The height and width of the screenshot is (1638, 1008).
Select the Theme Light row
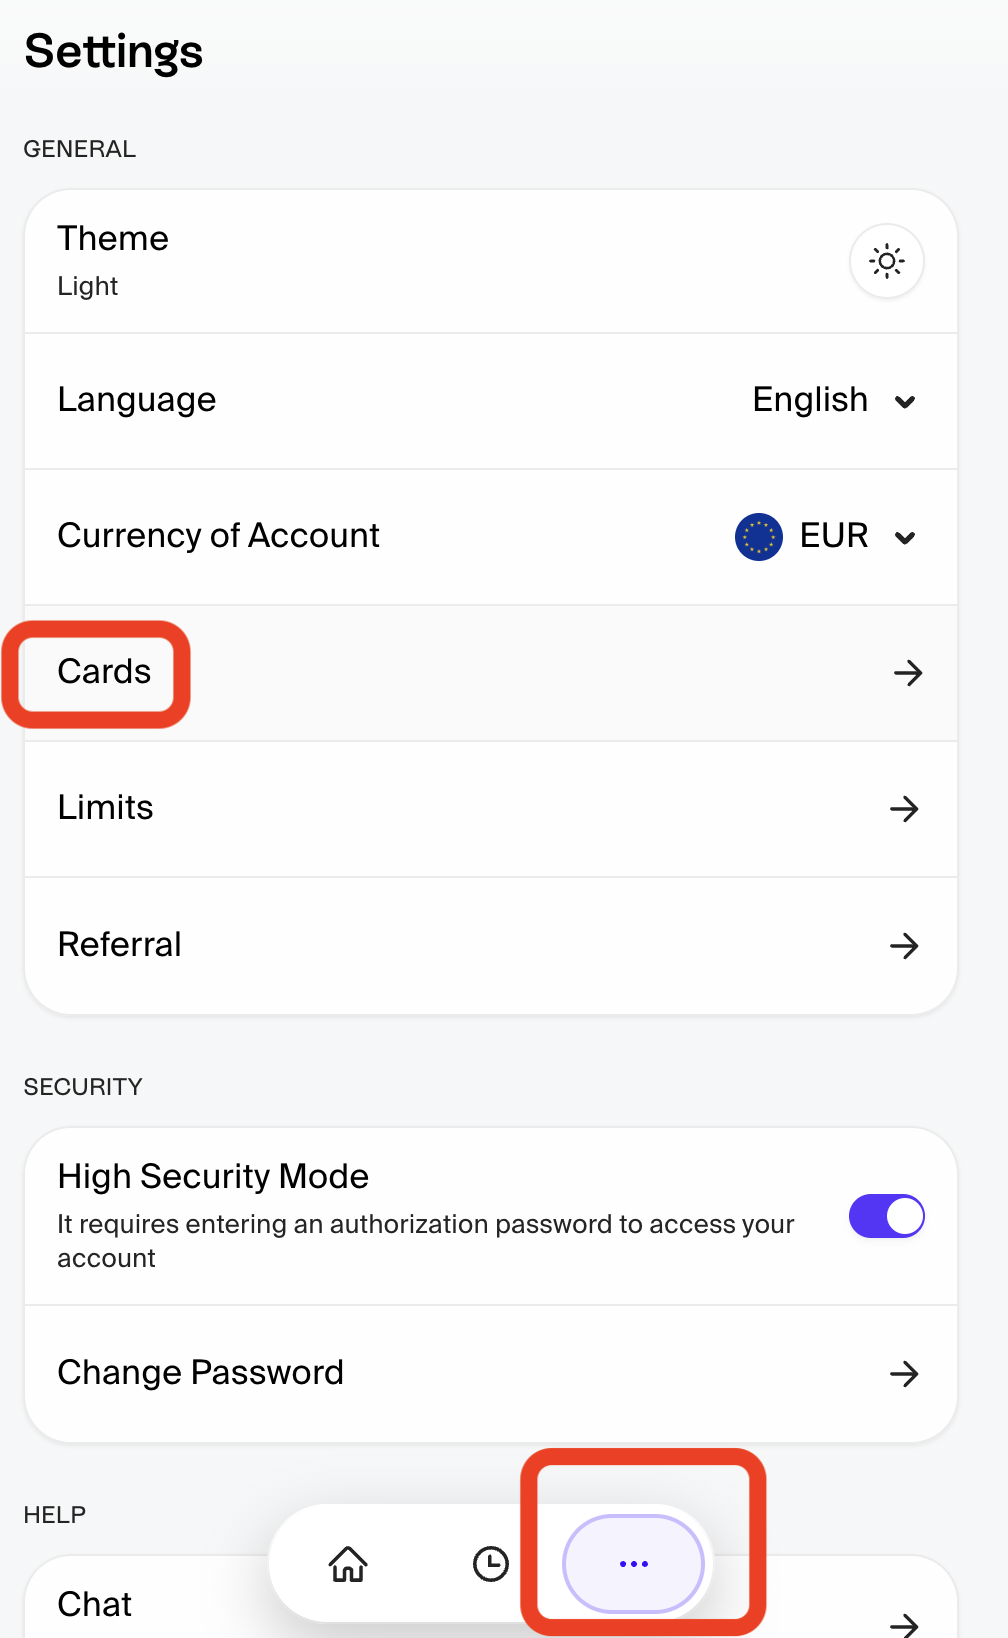click(x=491, y=261)
